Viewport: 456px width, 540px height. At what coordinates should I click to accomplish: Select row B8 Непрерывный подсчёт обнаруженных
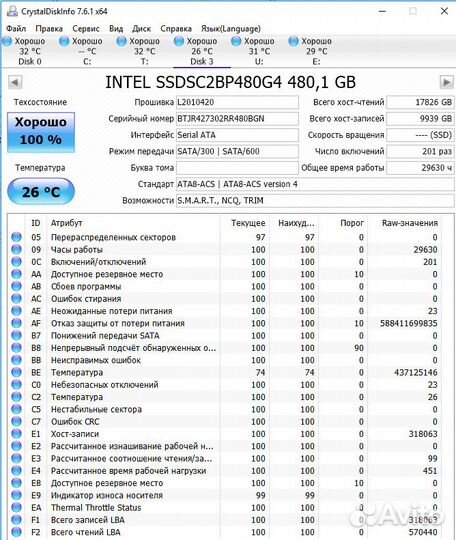(x=226, y=348)
